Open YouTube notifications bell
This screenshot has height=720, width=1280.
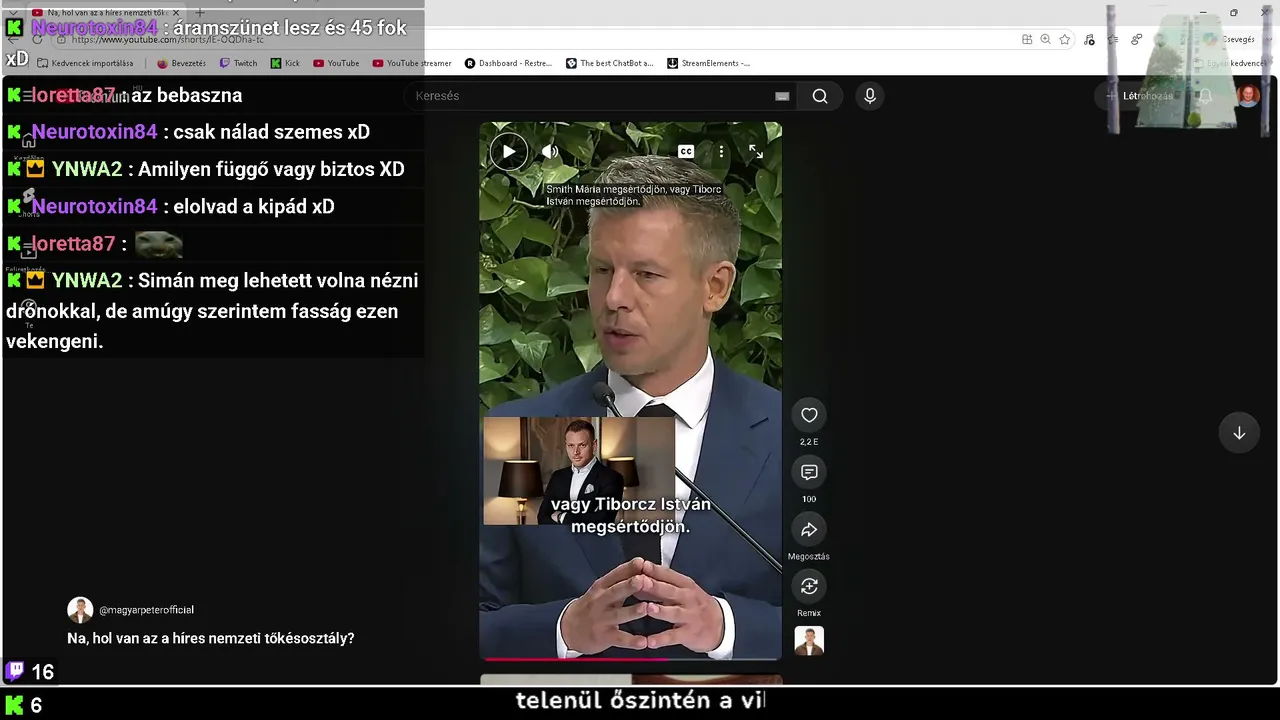1206,96
